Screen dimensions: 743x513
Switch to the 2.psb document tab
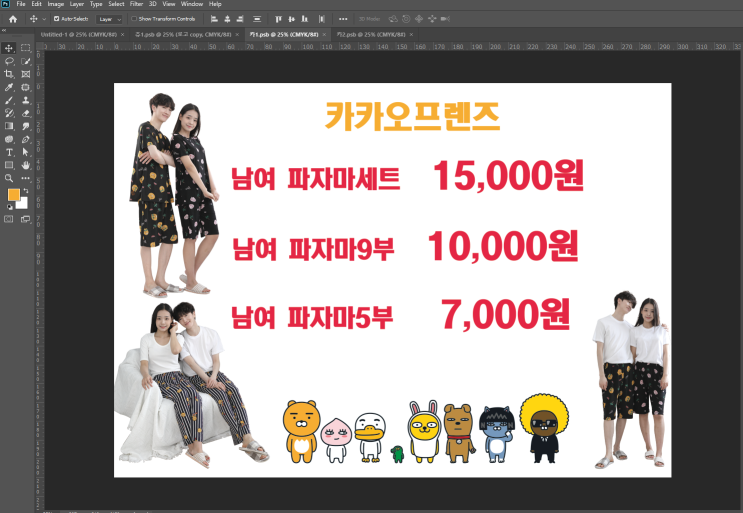pos(371,35)
